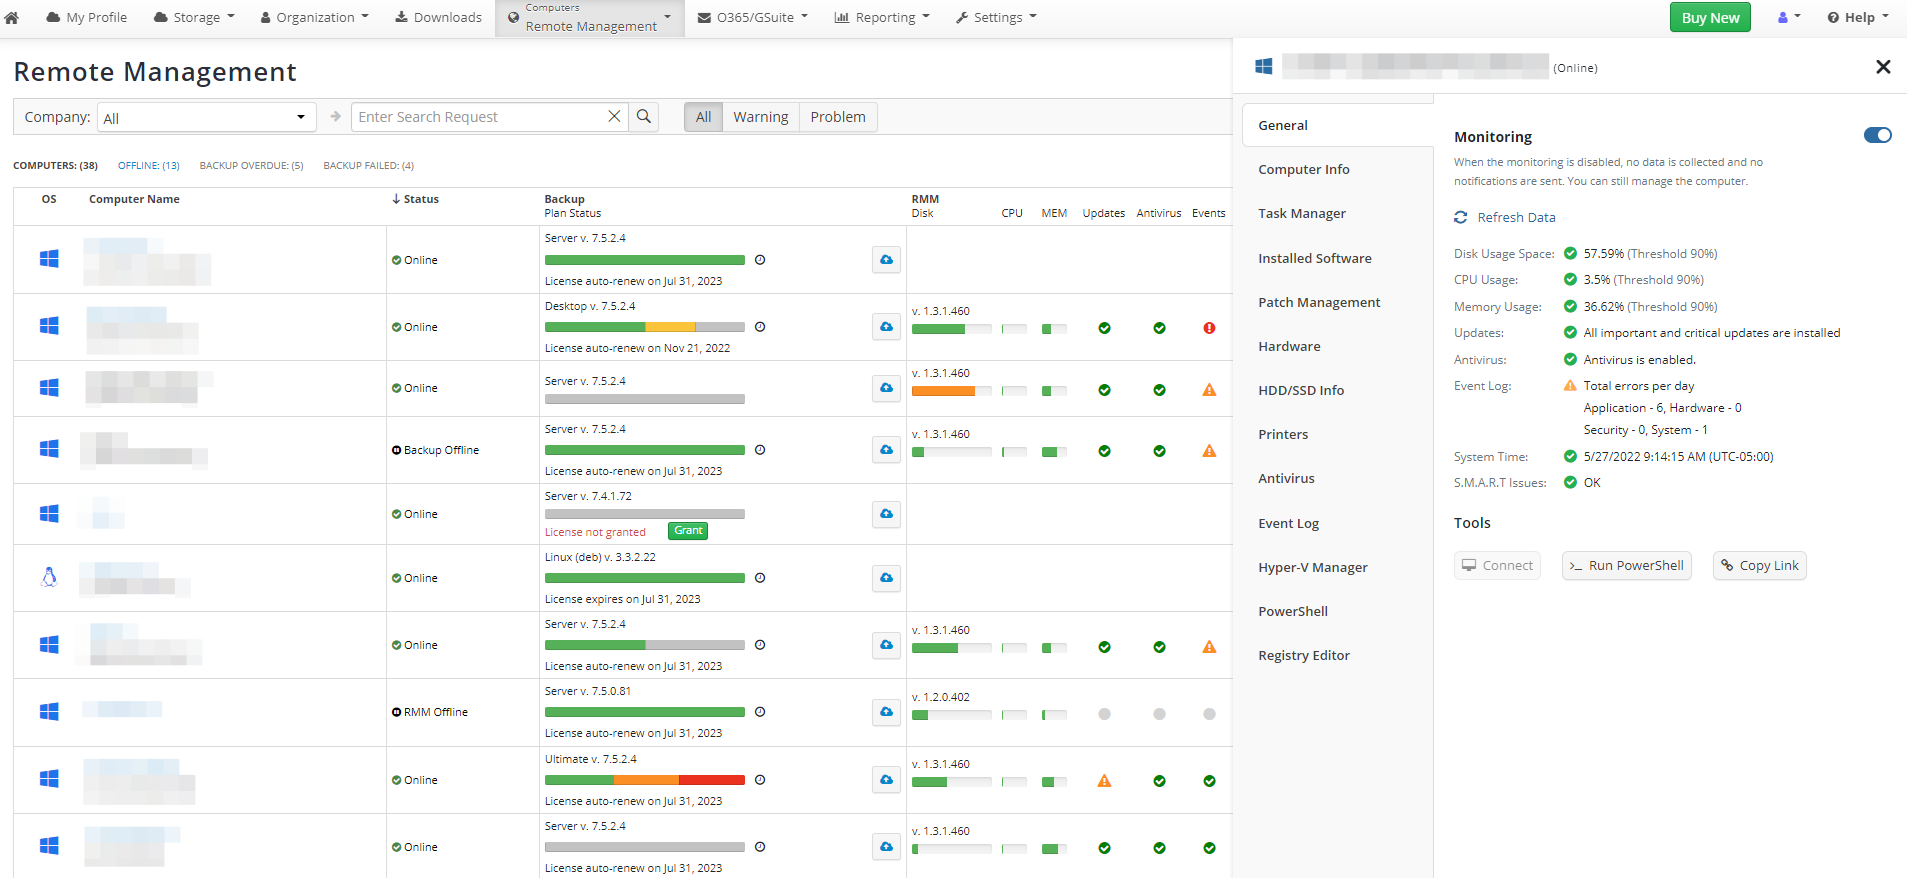This screenshot has width=1907, height=878.
Task: Expand the O365/GSuite menu
Action: [x=753, y=17]
